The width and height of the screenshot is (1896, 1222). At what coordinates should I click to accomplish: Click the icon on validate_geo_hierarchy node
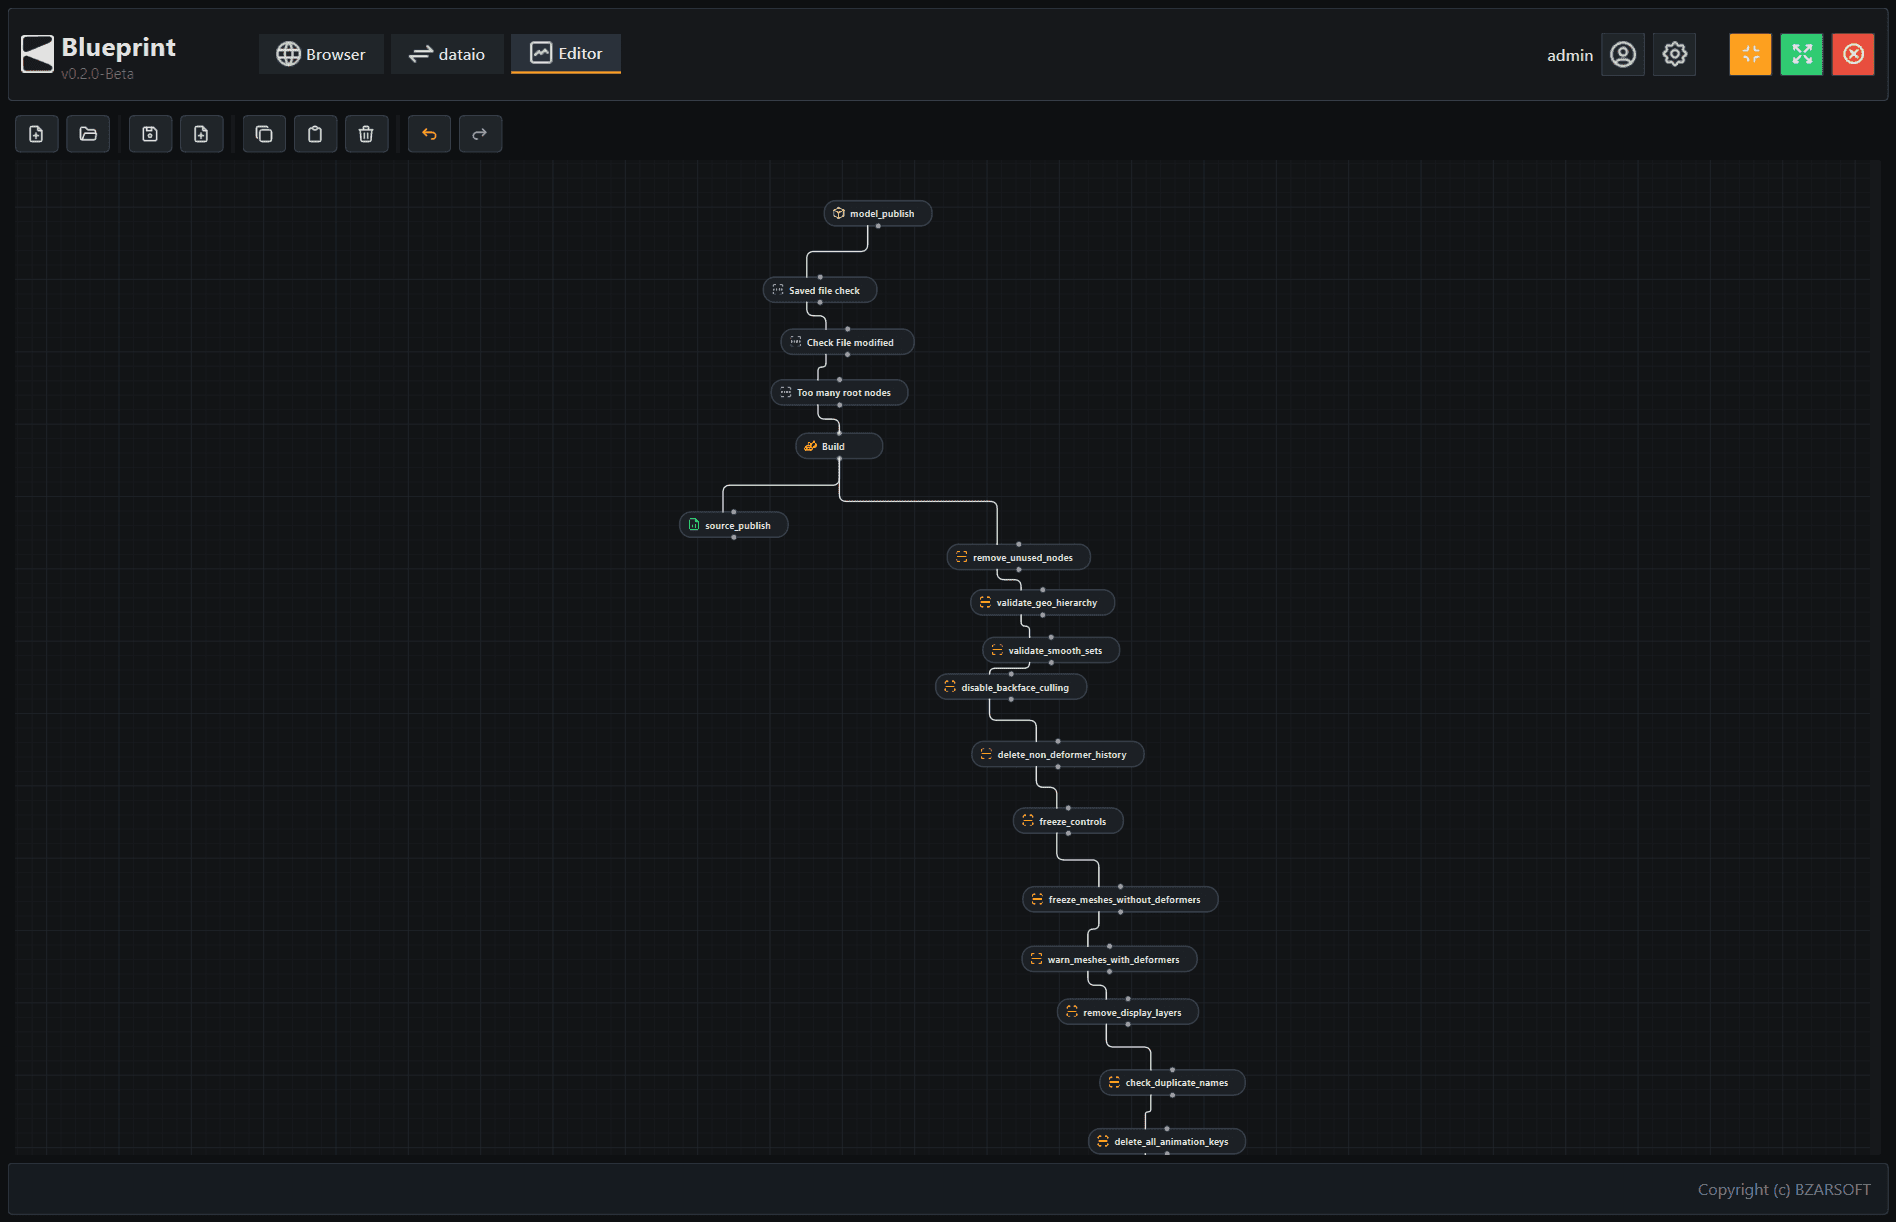point(985,602)
